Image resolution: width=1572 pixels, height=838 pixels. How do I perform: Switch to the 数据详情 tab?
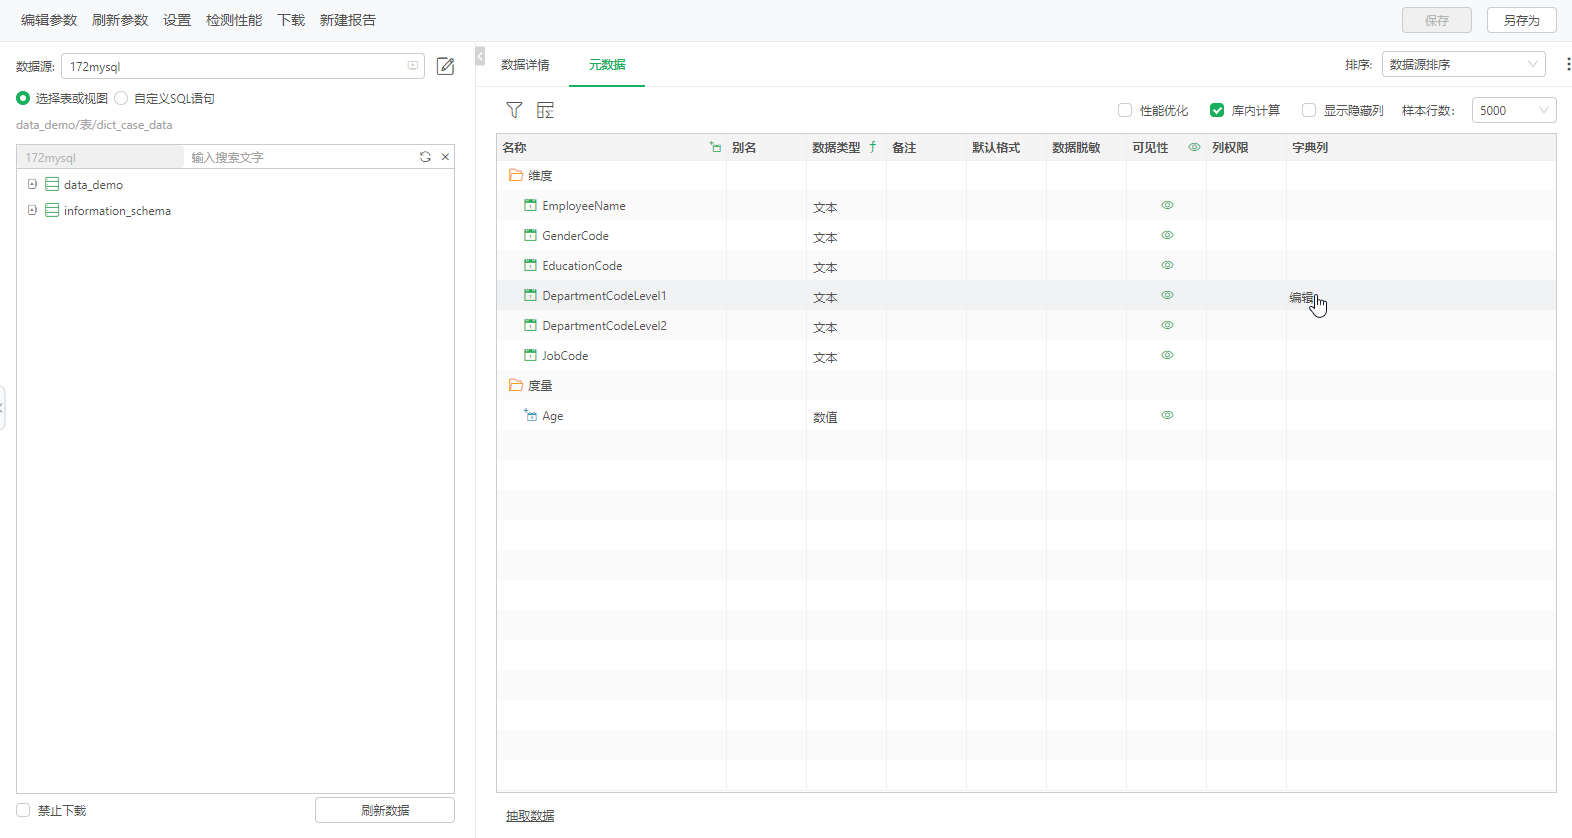pyautogui.click(x=525, y=65)
